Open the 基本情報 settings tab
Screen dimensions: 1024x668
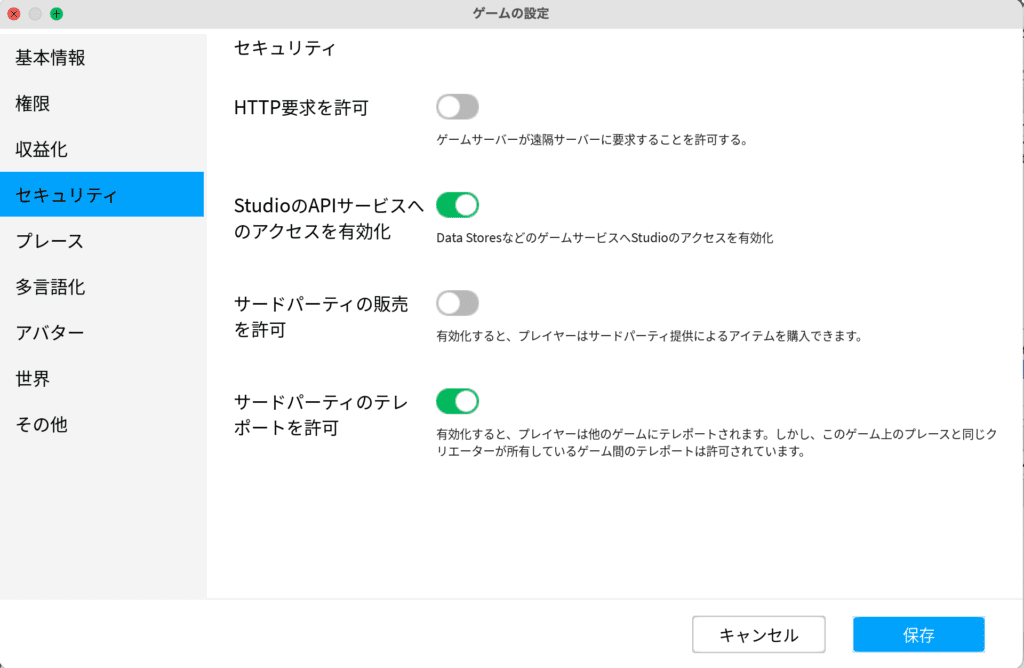pos(50,58)
